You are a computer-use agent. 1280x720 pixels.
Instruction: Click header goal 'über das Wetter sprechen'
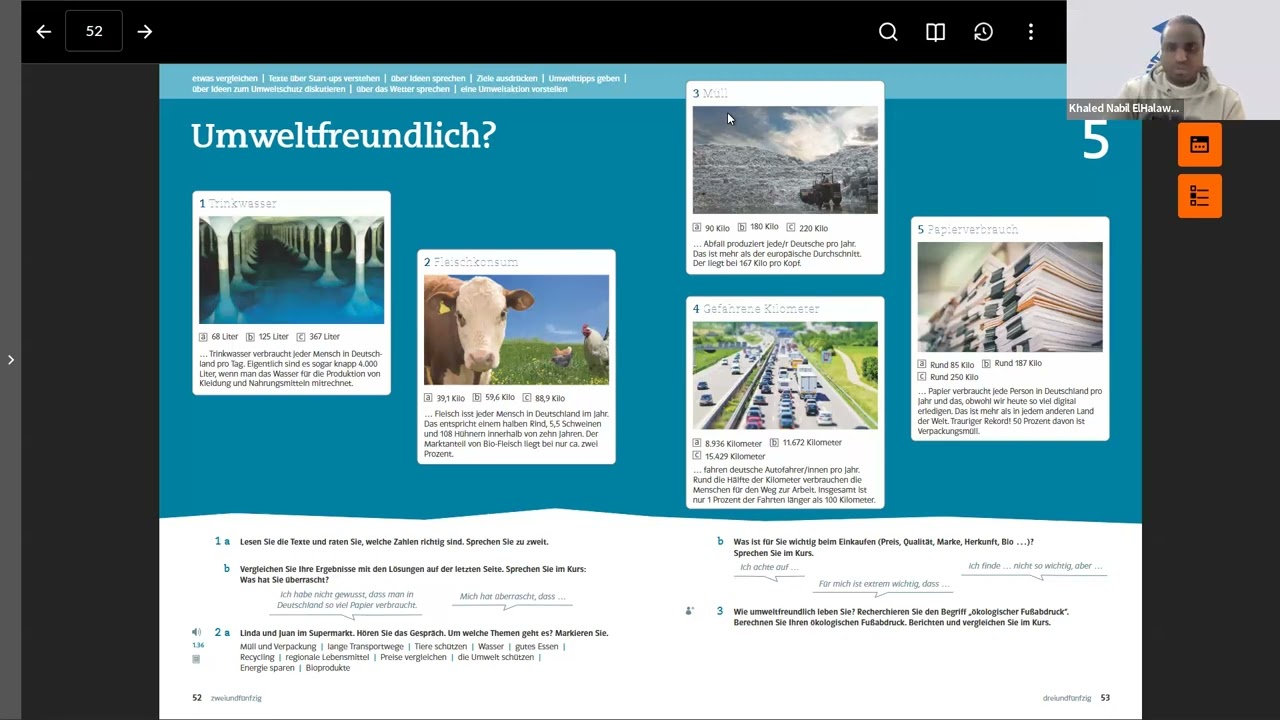pyautogui.click(x=403, y=89)
